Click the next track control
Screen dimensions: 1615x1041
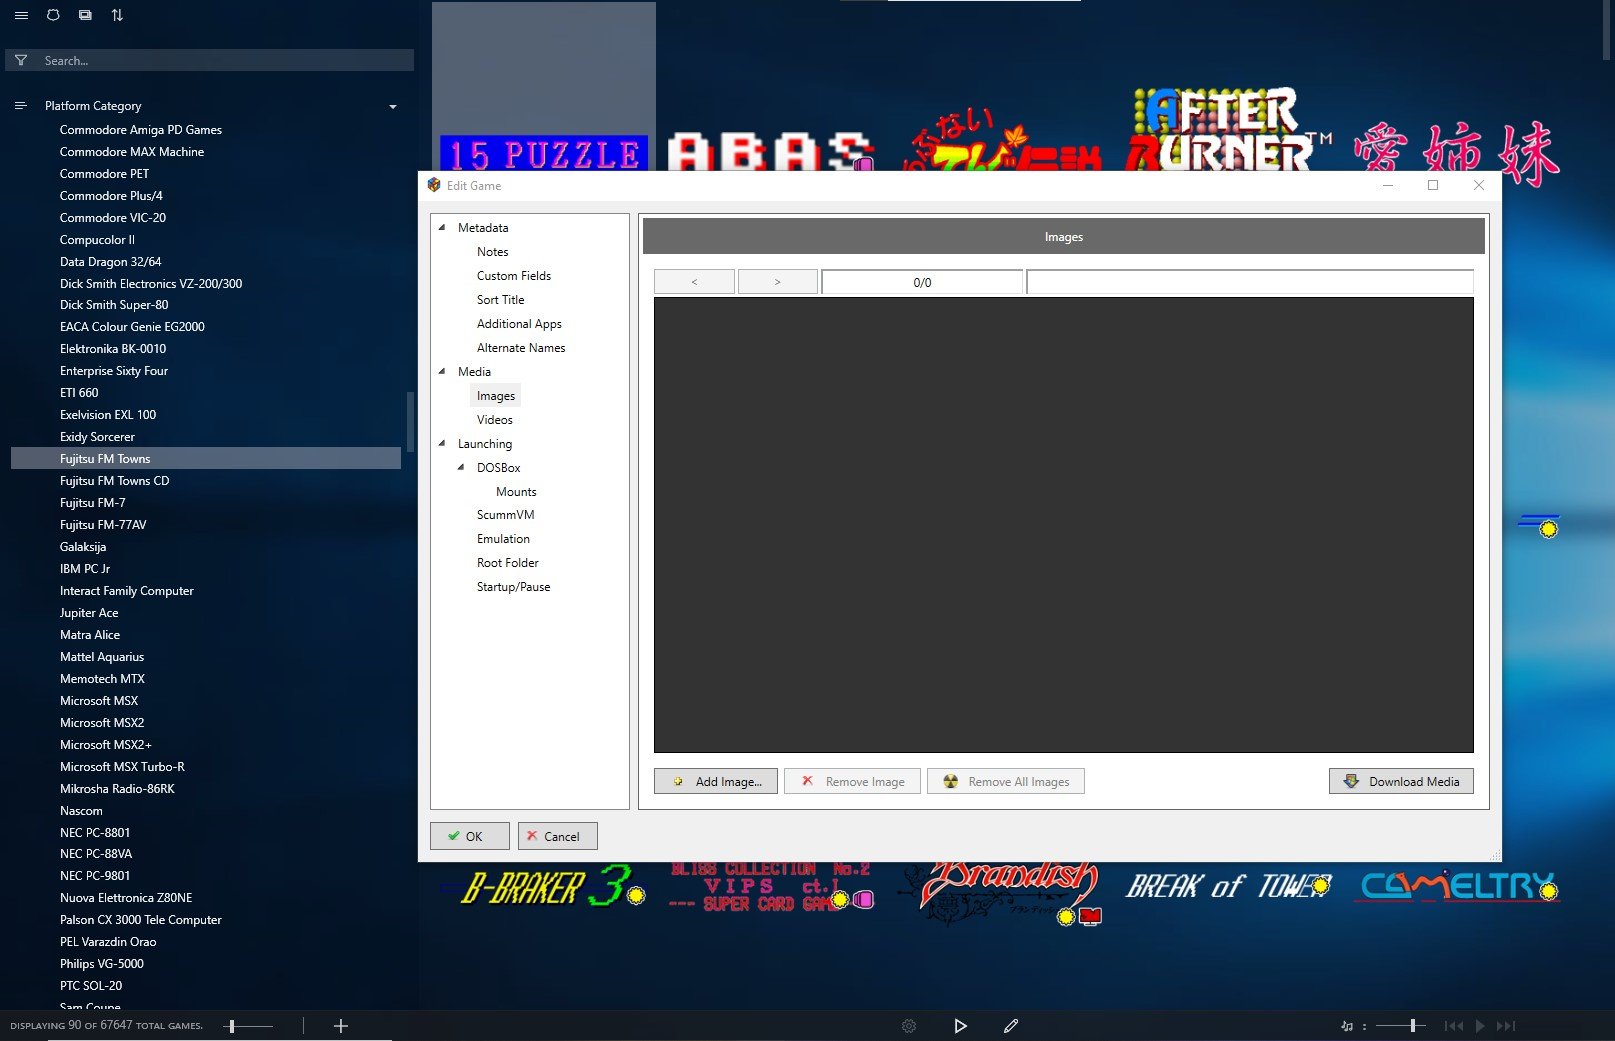click(x=1506, y=1026)
